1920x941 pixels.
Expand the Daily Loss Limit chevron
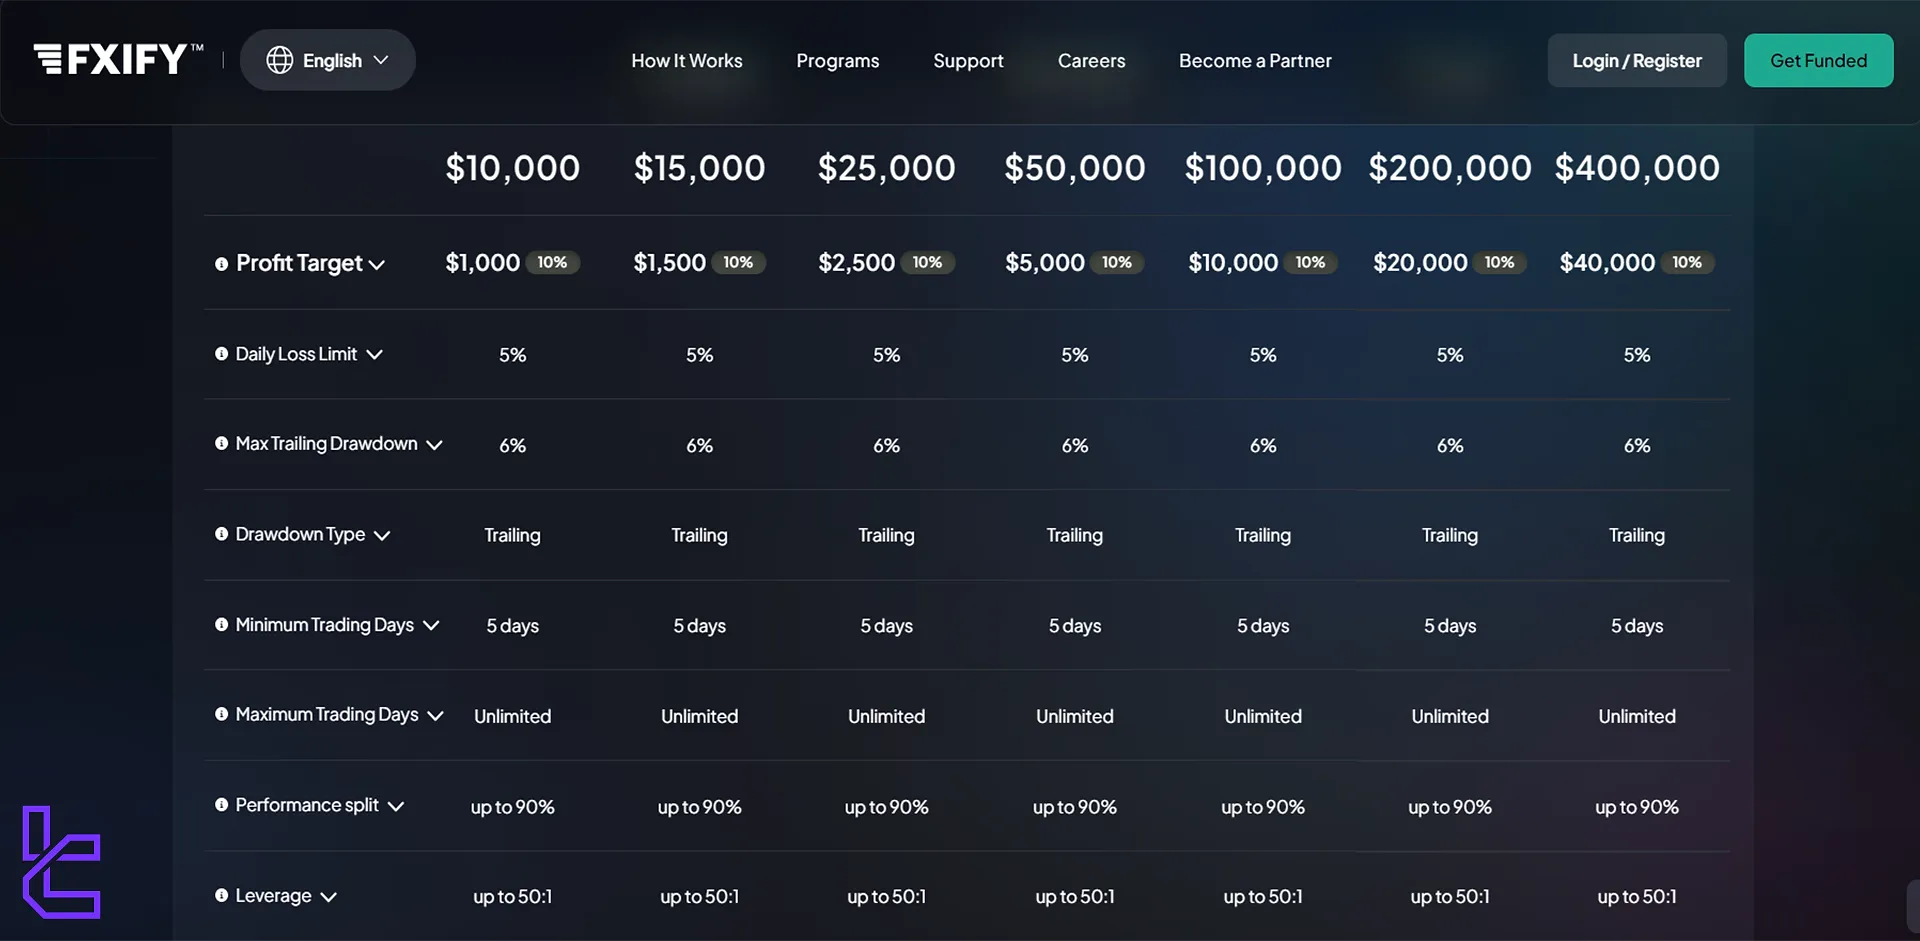374,355
